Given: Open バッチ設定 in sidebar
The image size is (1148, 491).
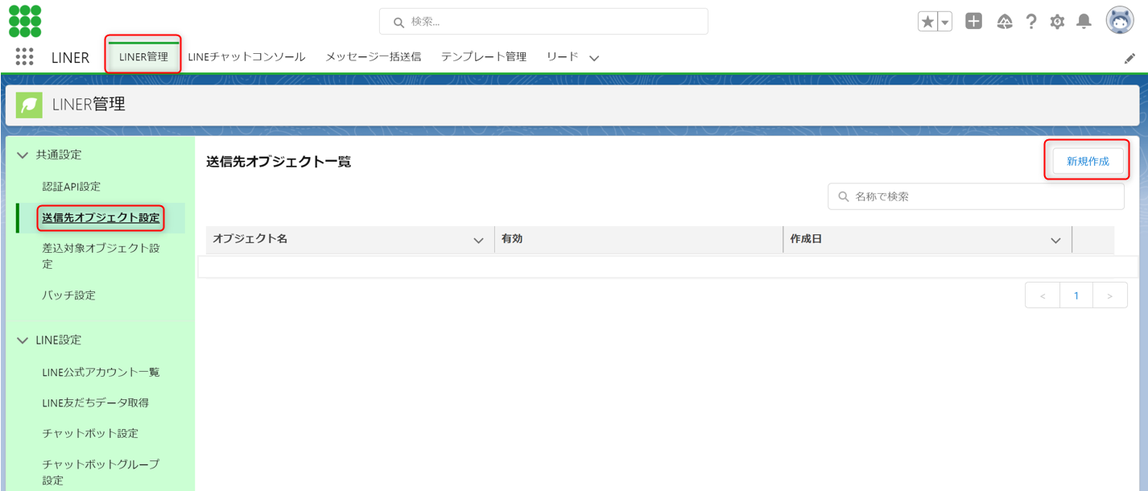Looking at the screenshot, I should tap(69, 296).
